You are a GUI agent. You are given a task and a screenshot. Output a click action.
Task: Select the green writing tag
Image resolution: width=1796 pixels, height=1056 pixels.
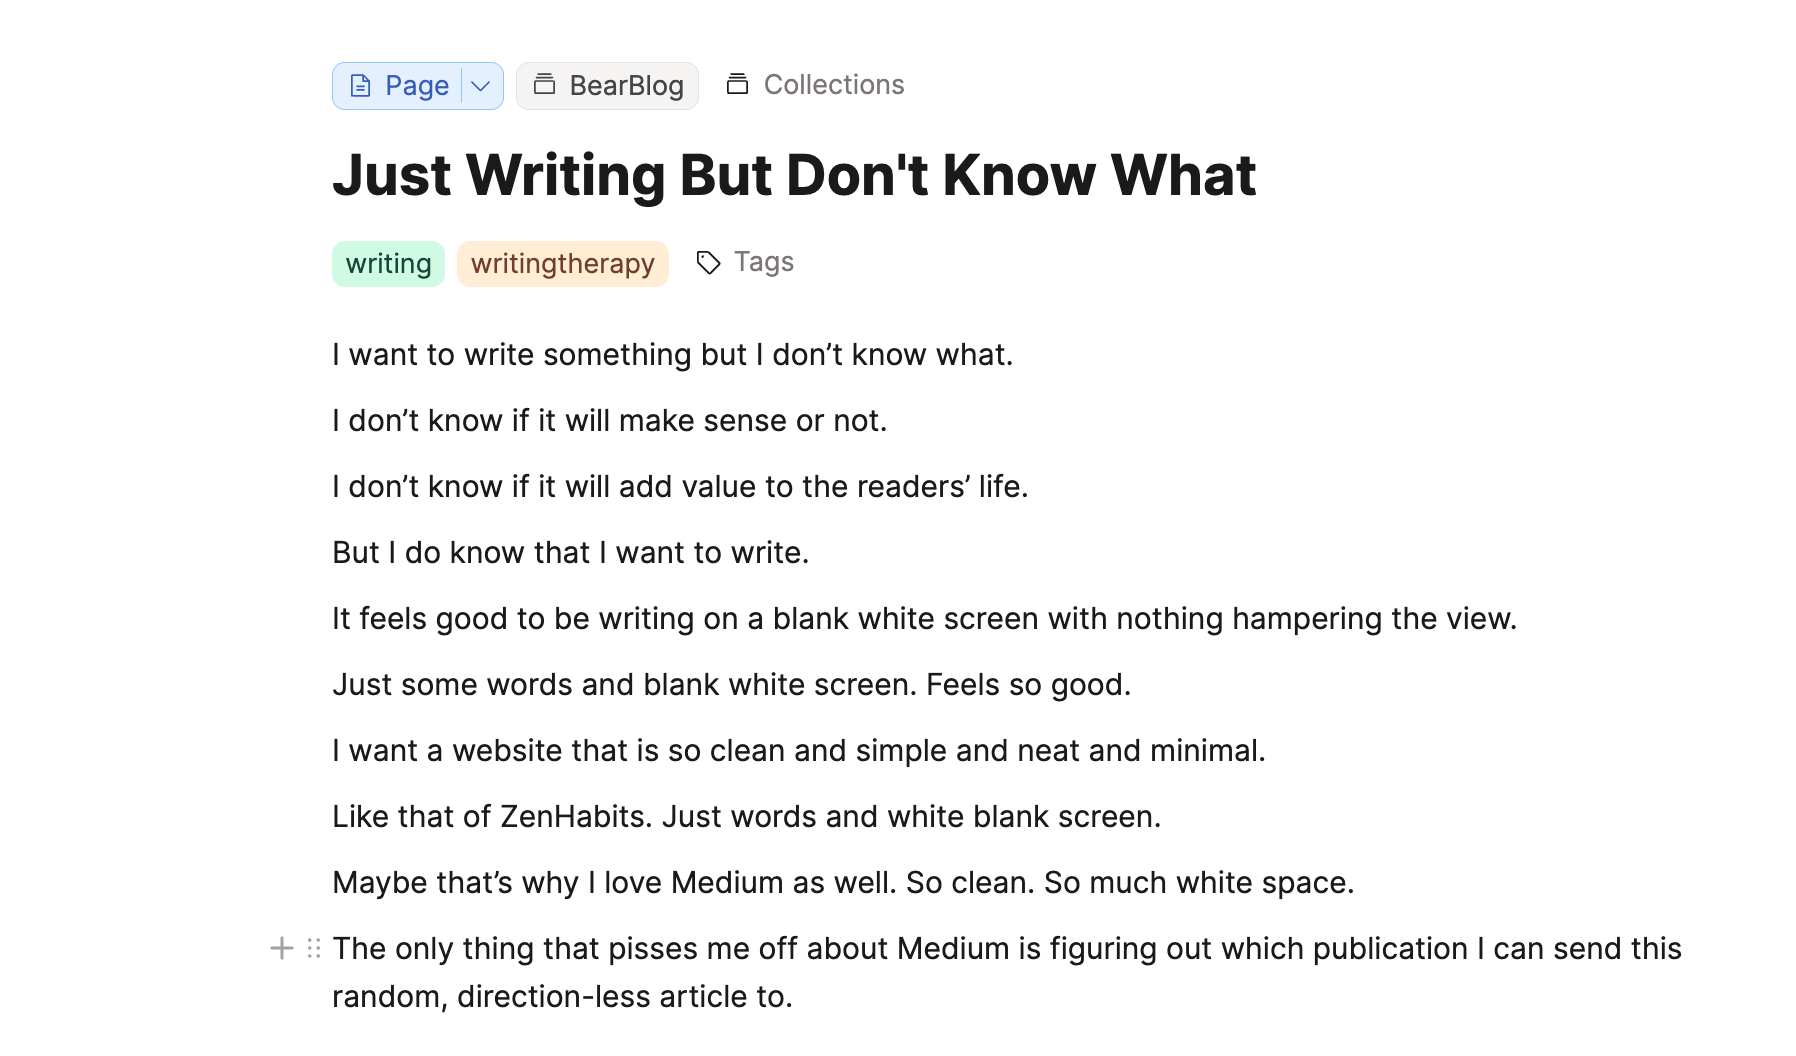pos(388,264)
